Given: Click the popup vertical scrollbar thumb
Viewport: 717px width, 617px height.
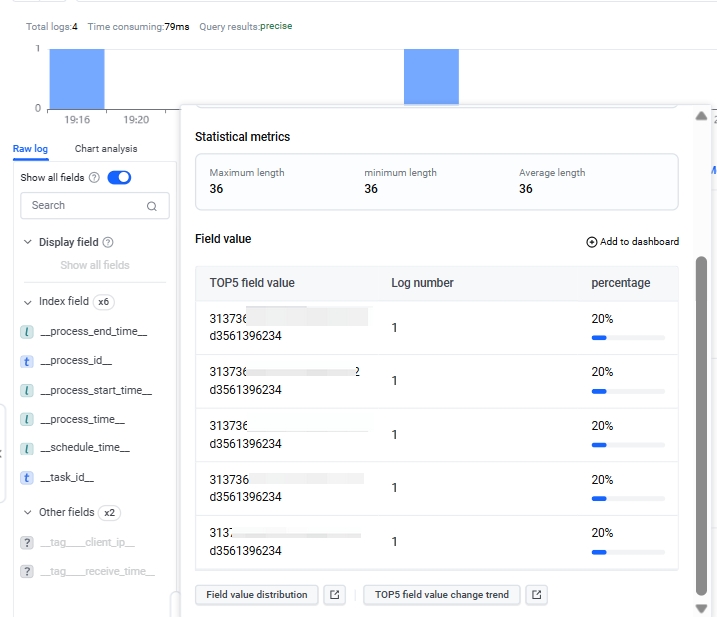Looking at the screenshot, I should pyautogui.click(x=701, y=426).
